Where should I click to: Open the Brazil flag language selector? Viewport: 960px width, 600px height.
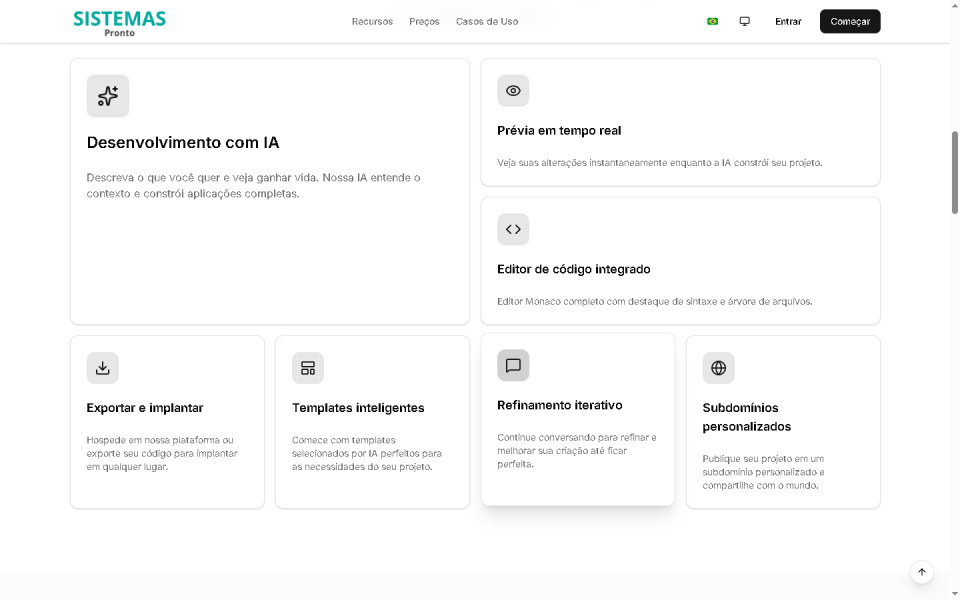tap(712, 21)
